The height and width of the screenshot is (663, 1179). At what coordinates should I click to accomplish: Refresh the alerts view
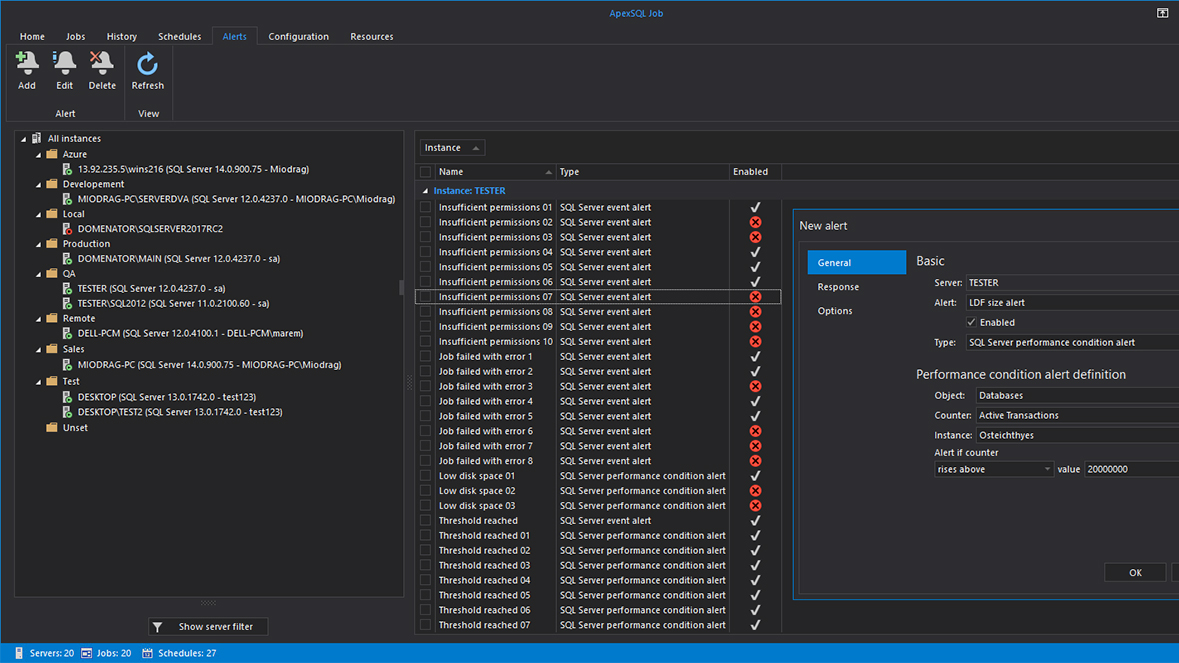click(x=147, y=64)
